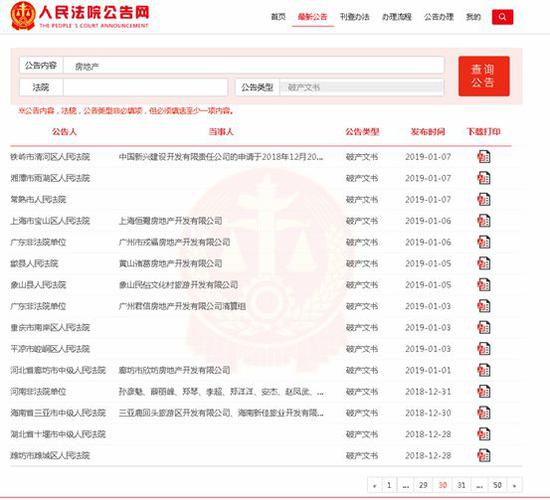Open 上海恒馨房地产开发有限公司 party entry

point(170,221)
